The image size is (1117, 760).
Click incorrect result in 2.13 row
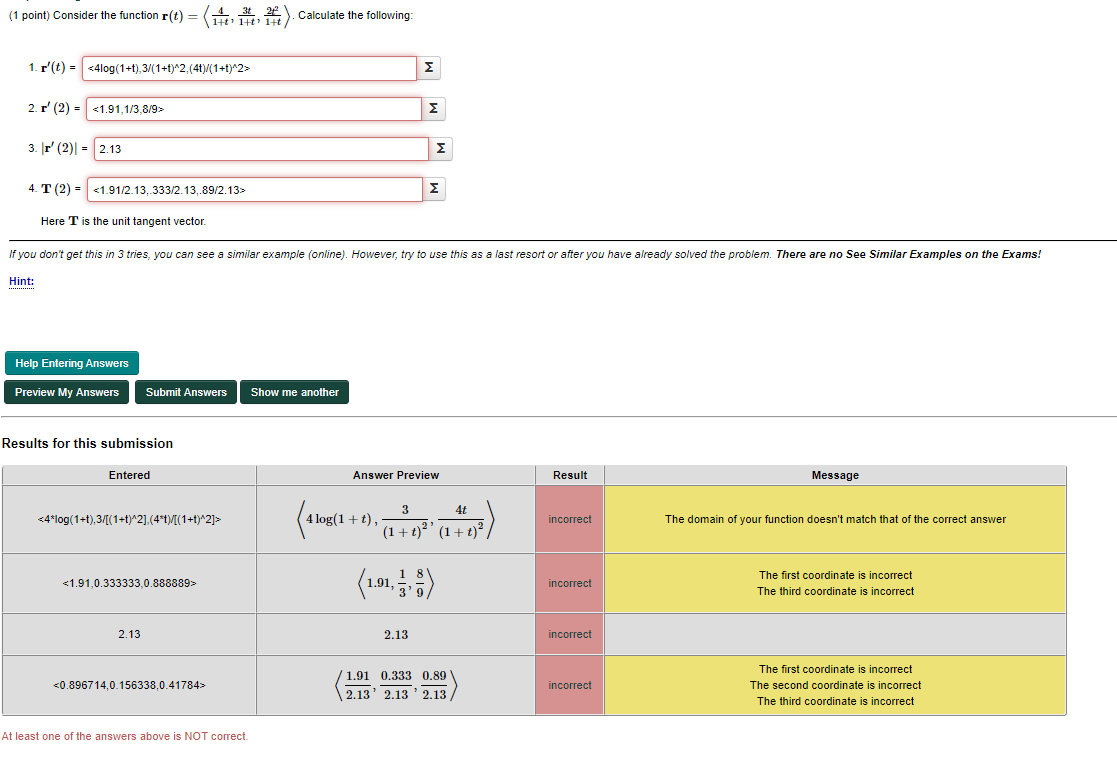[x=570, y=634]
